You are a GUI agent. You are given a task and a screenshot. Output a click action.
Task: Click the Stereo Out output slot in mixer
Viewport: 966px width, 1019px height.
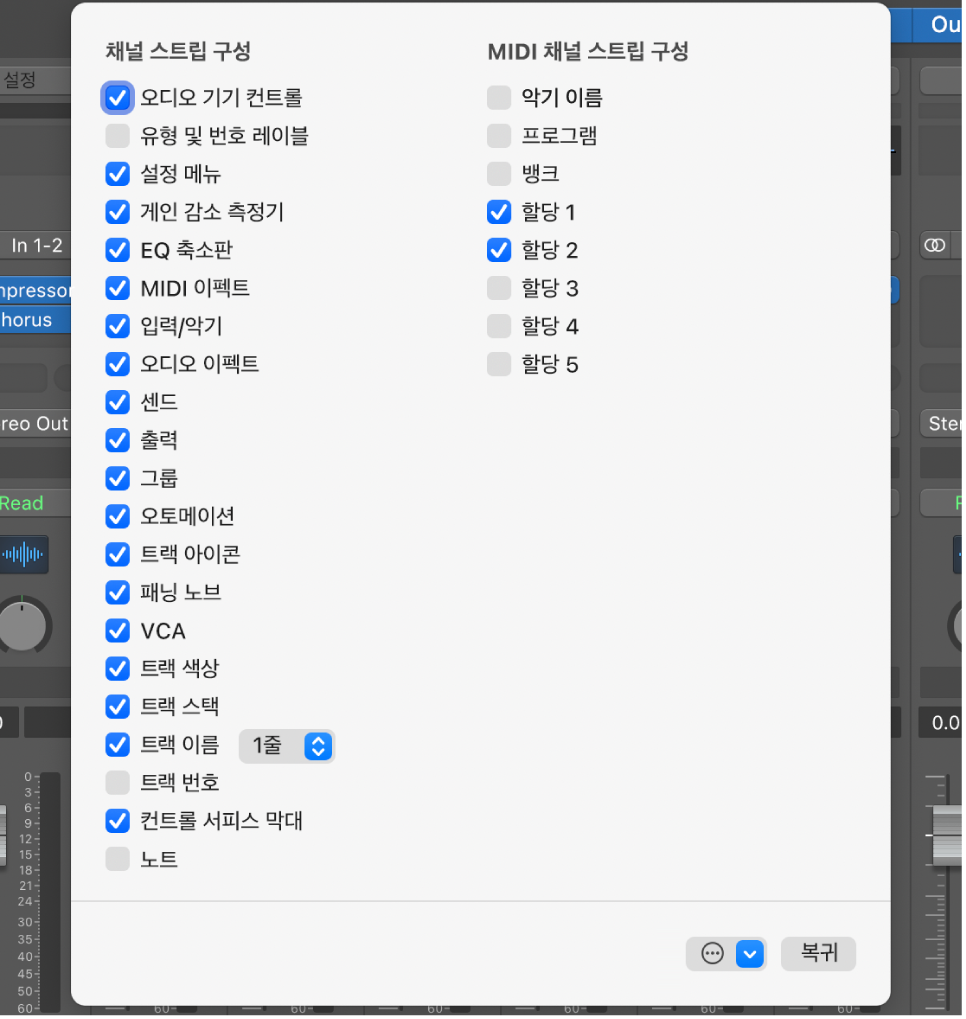[36, 424]
